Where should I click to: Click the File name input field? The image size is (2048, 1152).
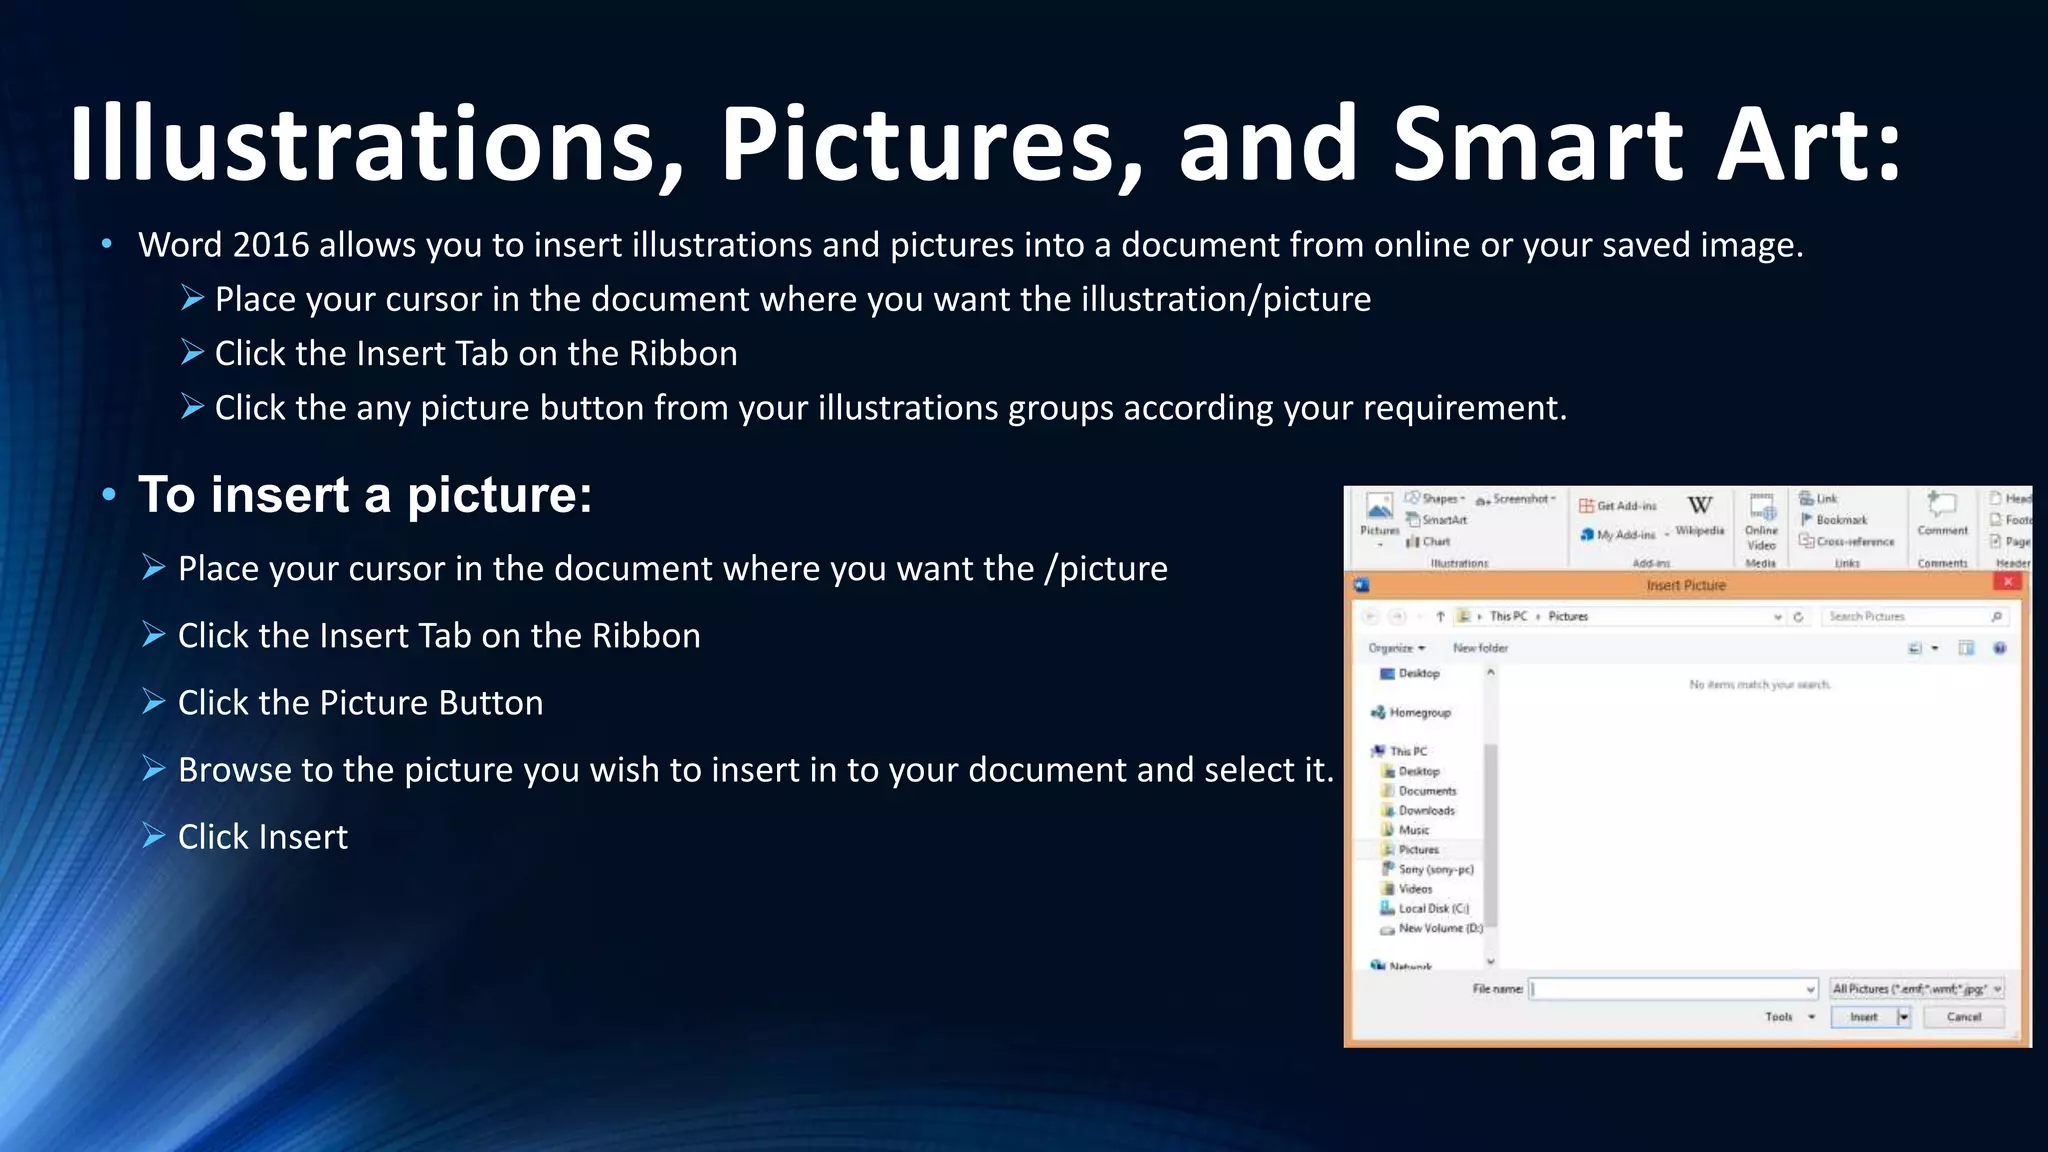coord(1672,989)
